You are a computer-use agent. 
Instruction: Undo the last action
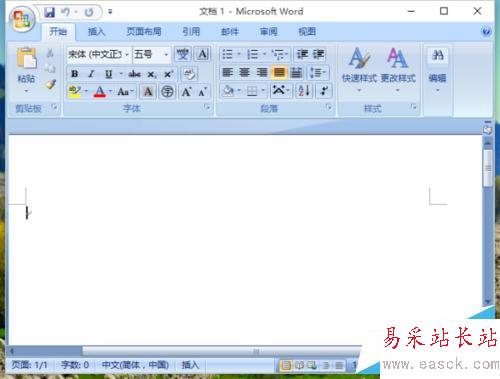(66, 12)
